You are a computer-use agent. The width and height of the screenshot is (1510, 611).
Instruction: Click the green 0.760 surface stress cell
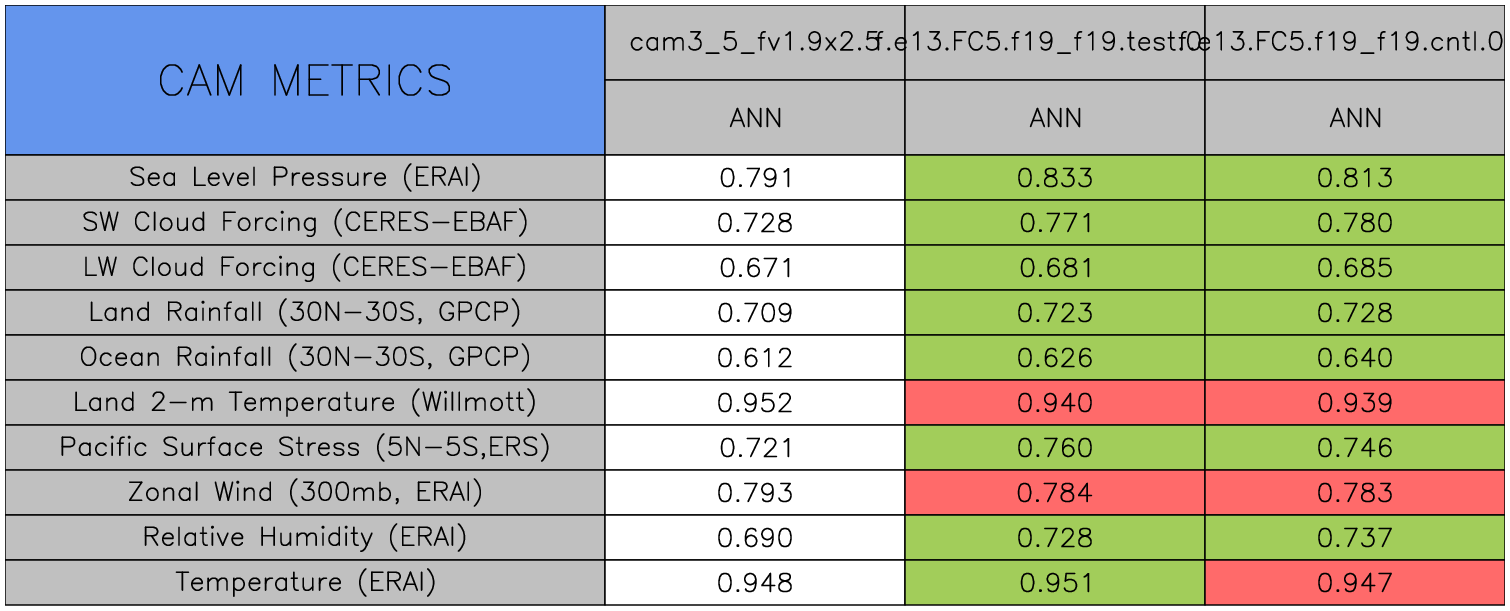pyautogui.click(x=1055, y=448)
